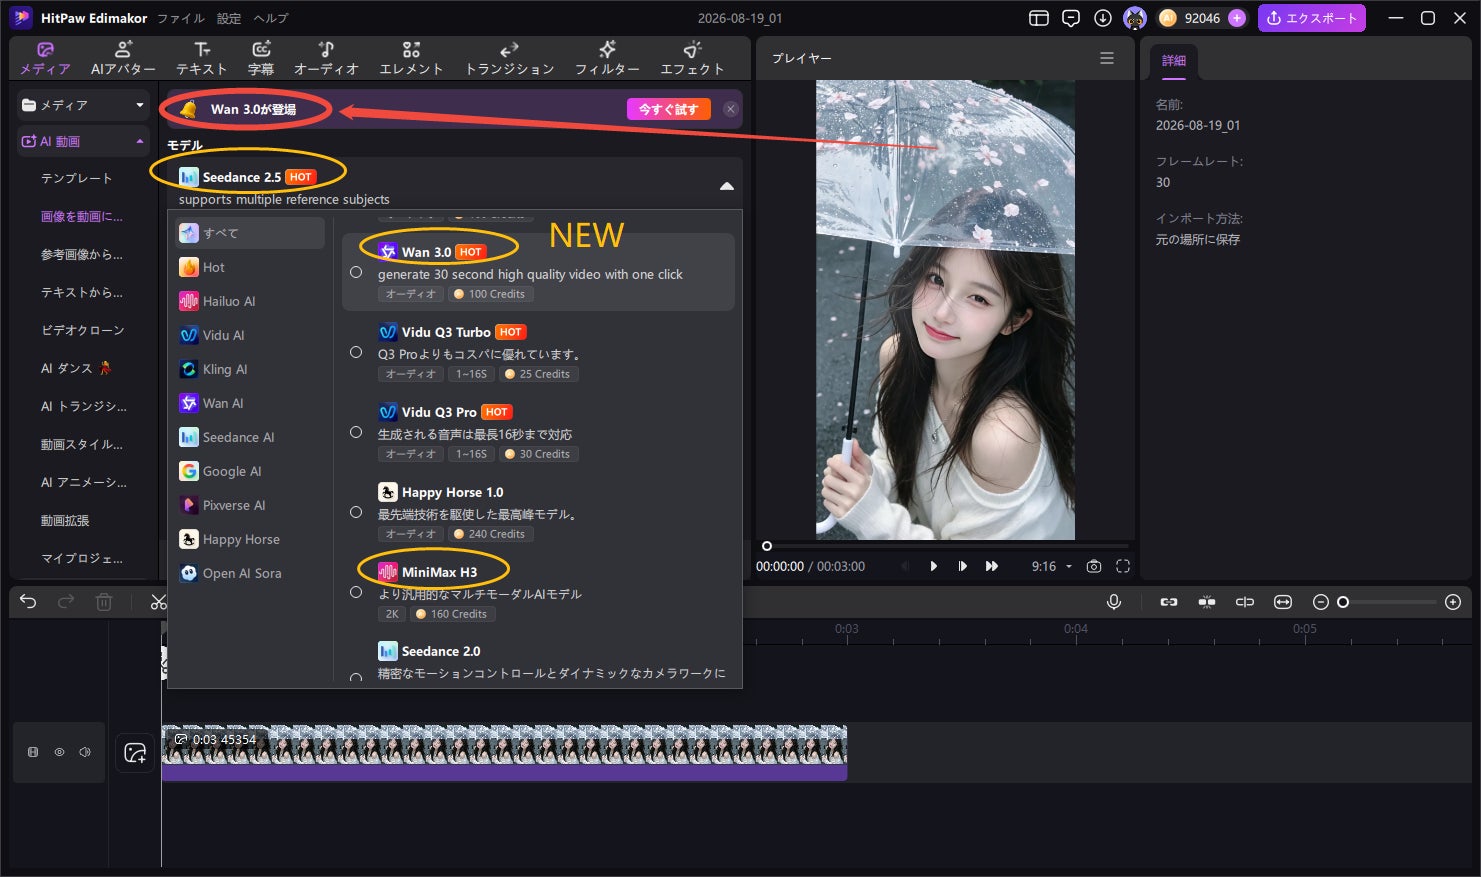
Task: Toggle track visibility eye icon
Action: (x=59, y=752)
